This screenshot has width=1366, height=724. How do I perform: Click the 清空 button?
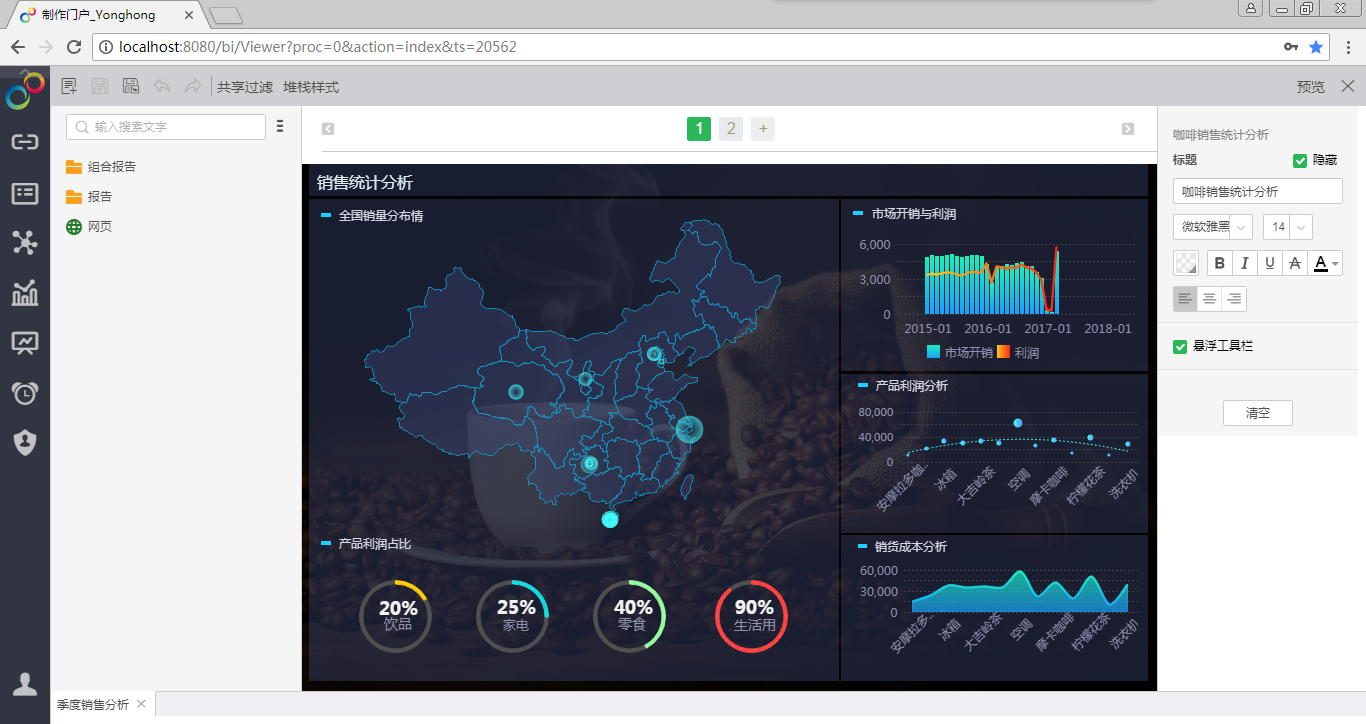pos(1257,413)
